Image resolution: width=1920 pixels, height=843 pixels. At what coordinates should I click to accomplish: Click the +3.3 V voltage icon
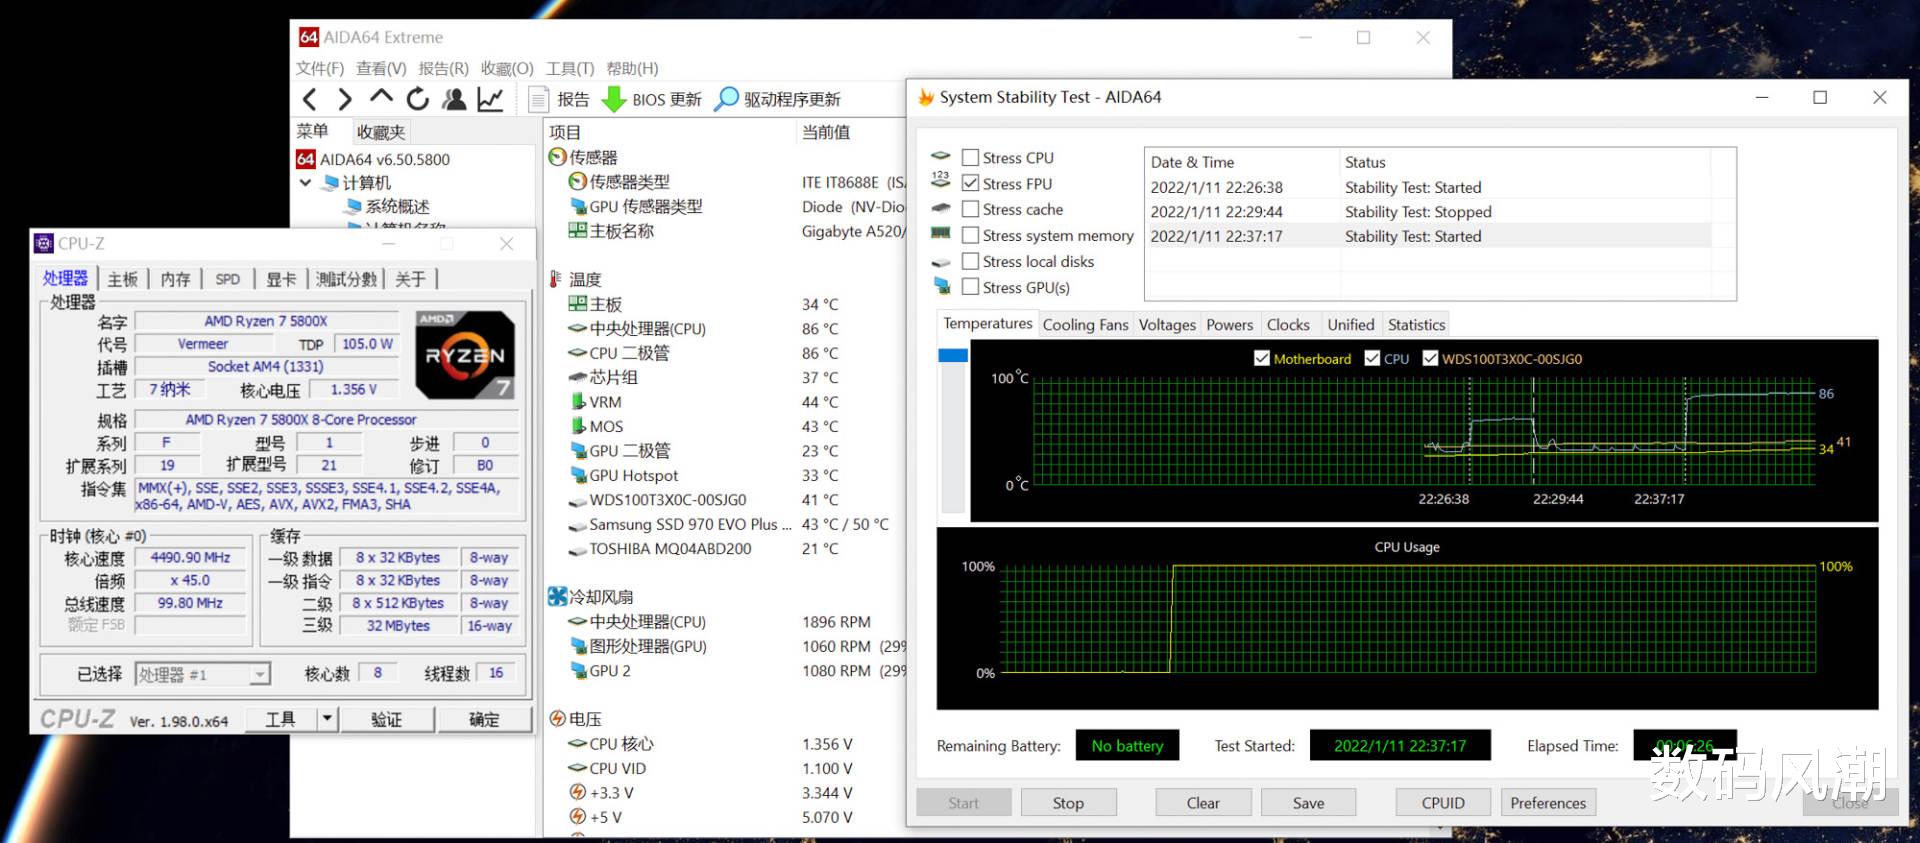(577, 793)
